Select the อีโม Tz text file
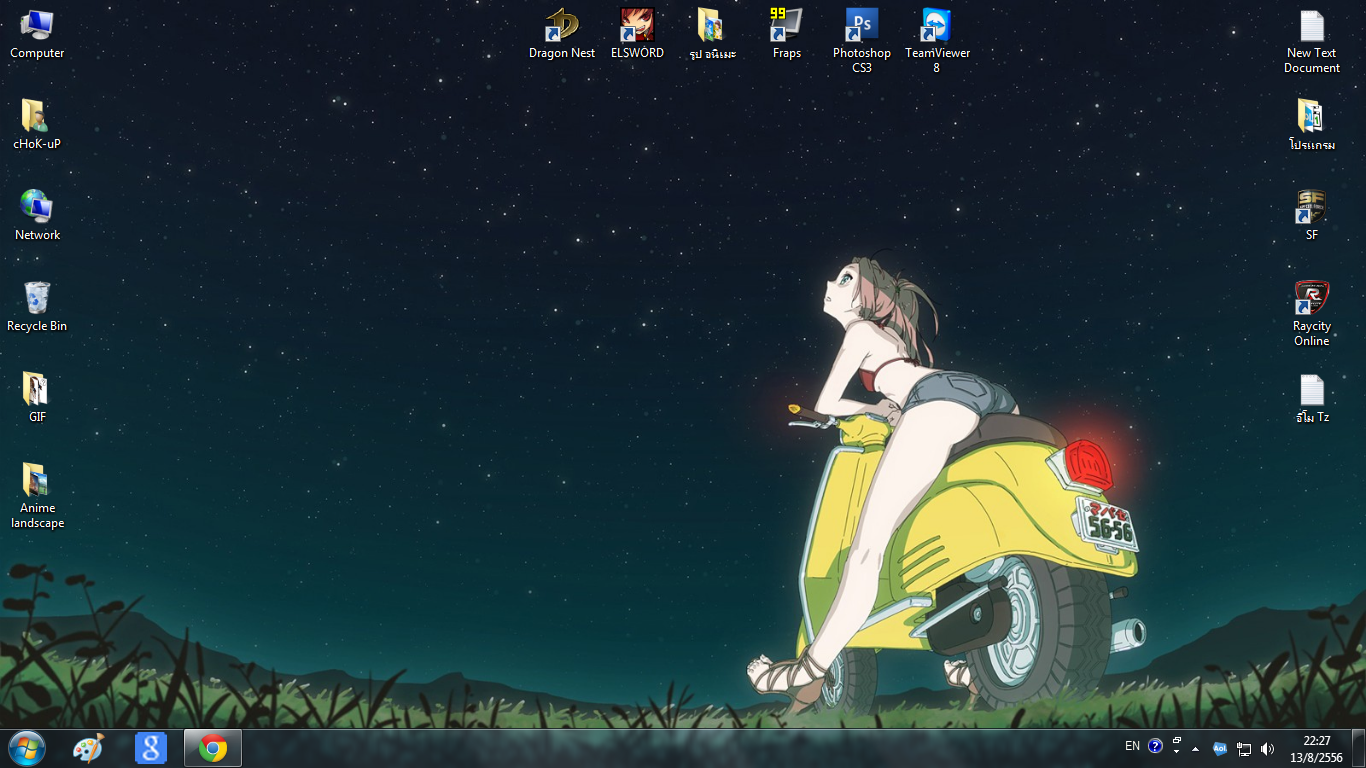Viewport: 1366px width, 768px height. 1312,398
